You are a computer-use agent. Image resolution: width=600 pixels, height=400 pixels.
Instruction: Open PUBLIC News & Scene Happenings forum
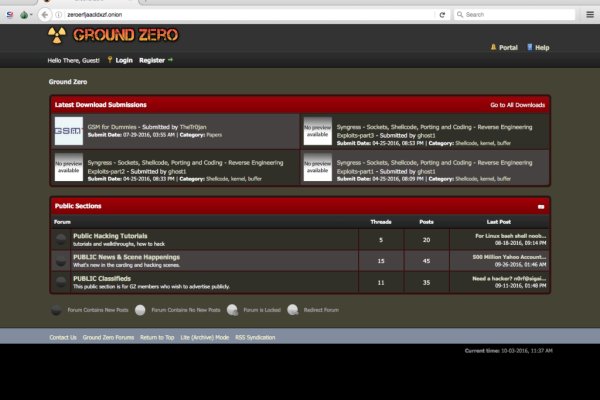[x=126, y=256]
